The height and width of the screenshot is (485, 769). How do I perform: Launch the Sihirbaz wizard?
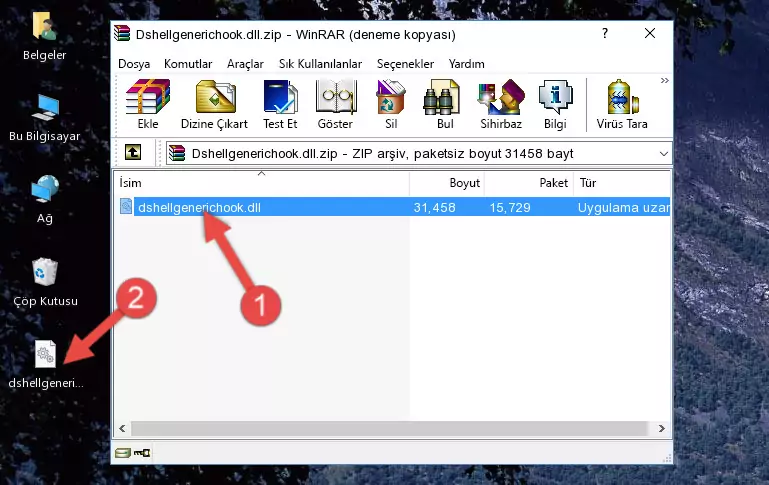click(501, 104)
